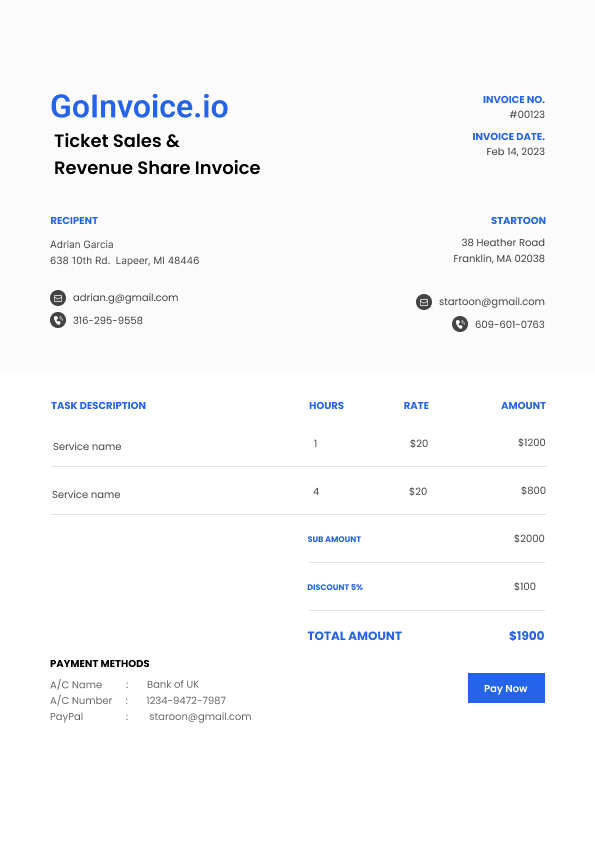This screenshot has height=842, width=595.
Task: Click the Pay Now button
Action: 506,688
